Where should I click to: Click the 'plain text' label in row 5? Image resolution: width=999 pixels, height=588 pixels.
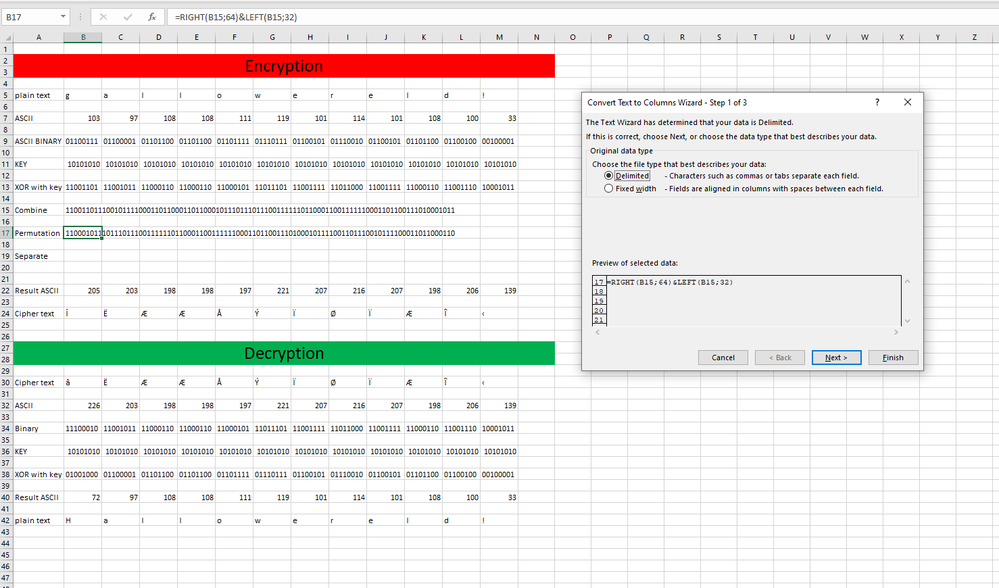pyautogui.click(x=32, y=96)
